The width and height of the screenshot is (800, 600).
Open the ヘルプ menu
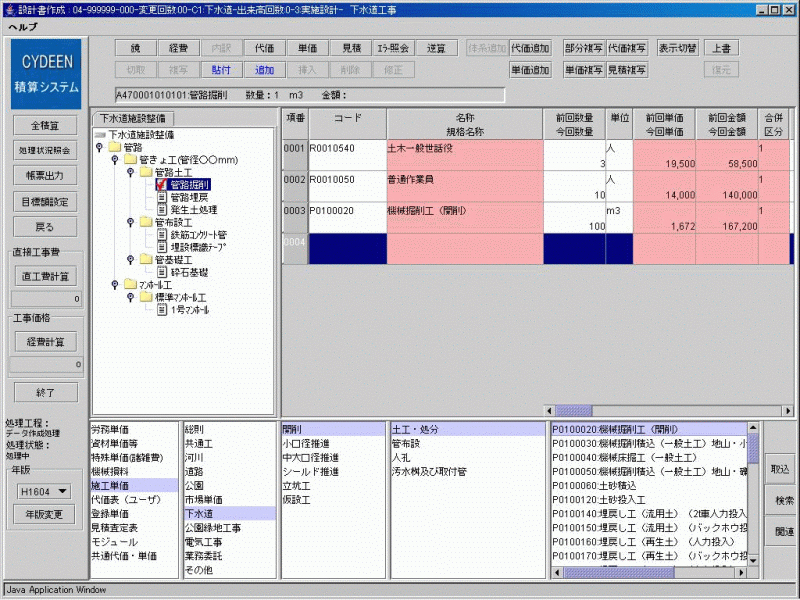pos(22,27)
